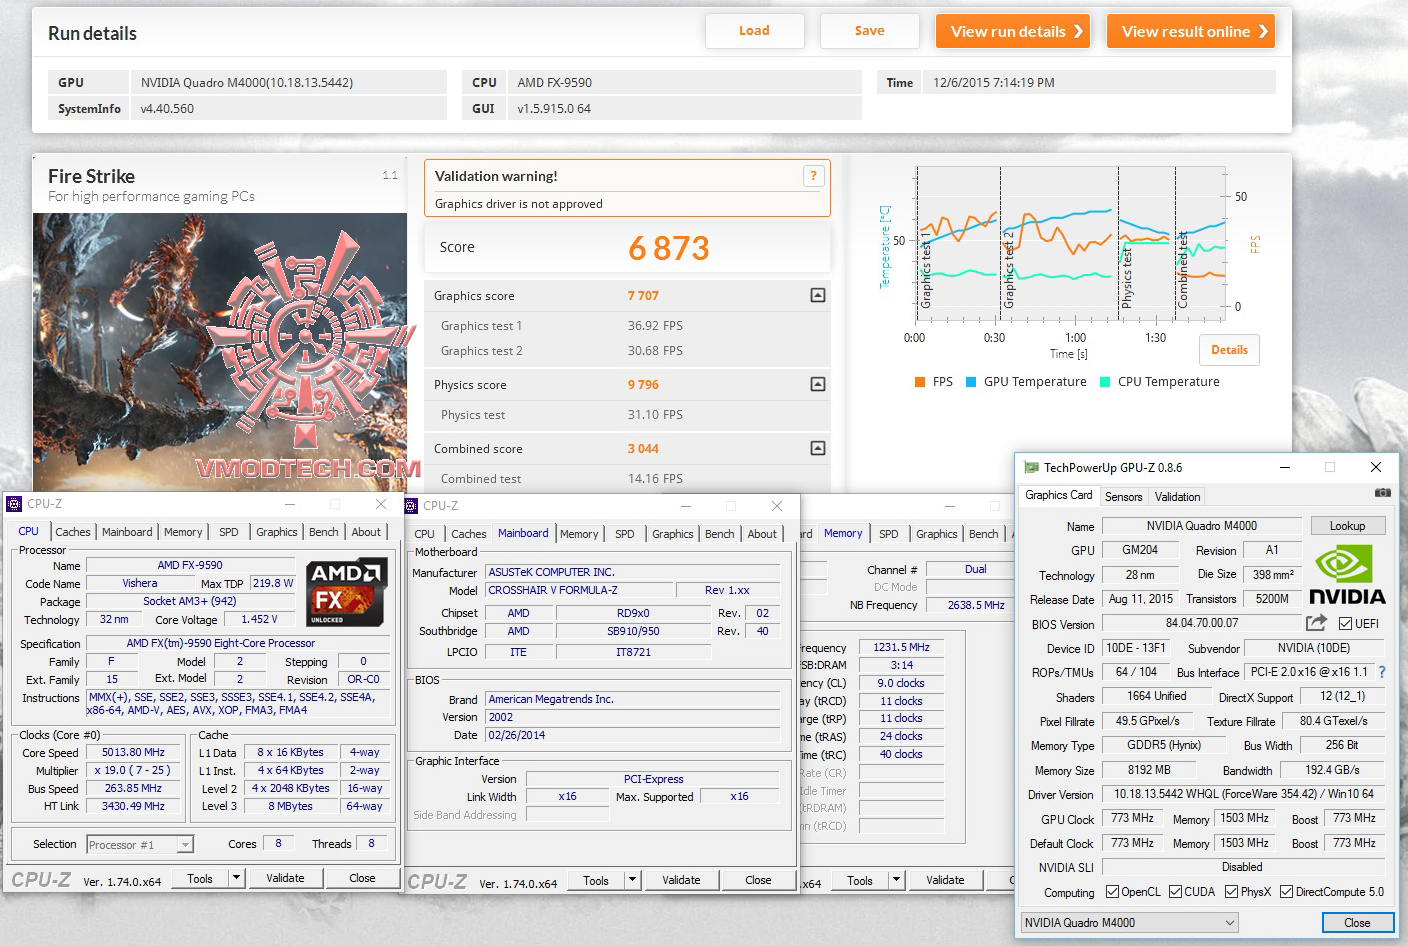Click the Fire Strike preview image
This screenshot has width=1408, height=946.
[220, 352]
